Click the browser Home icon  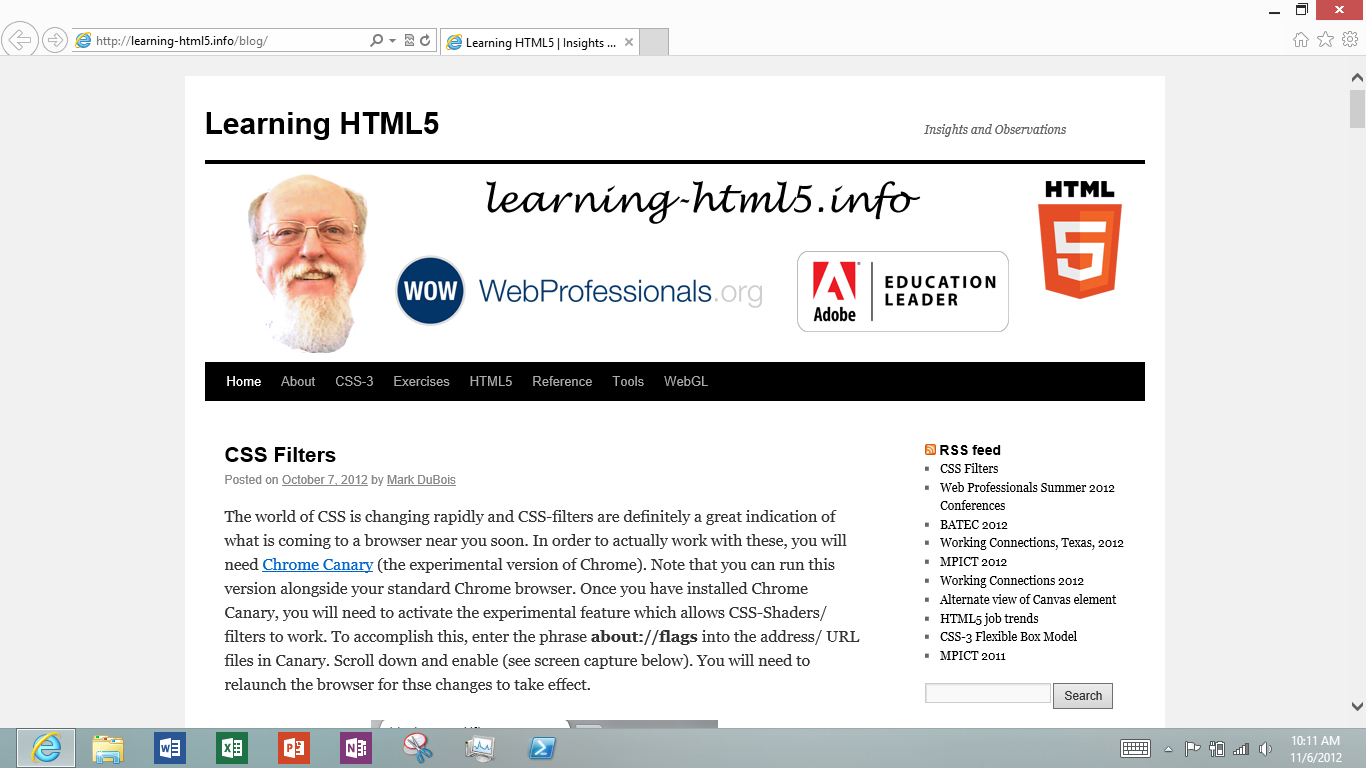coord(1301,40)
